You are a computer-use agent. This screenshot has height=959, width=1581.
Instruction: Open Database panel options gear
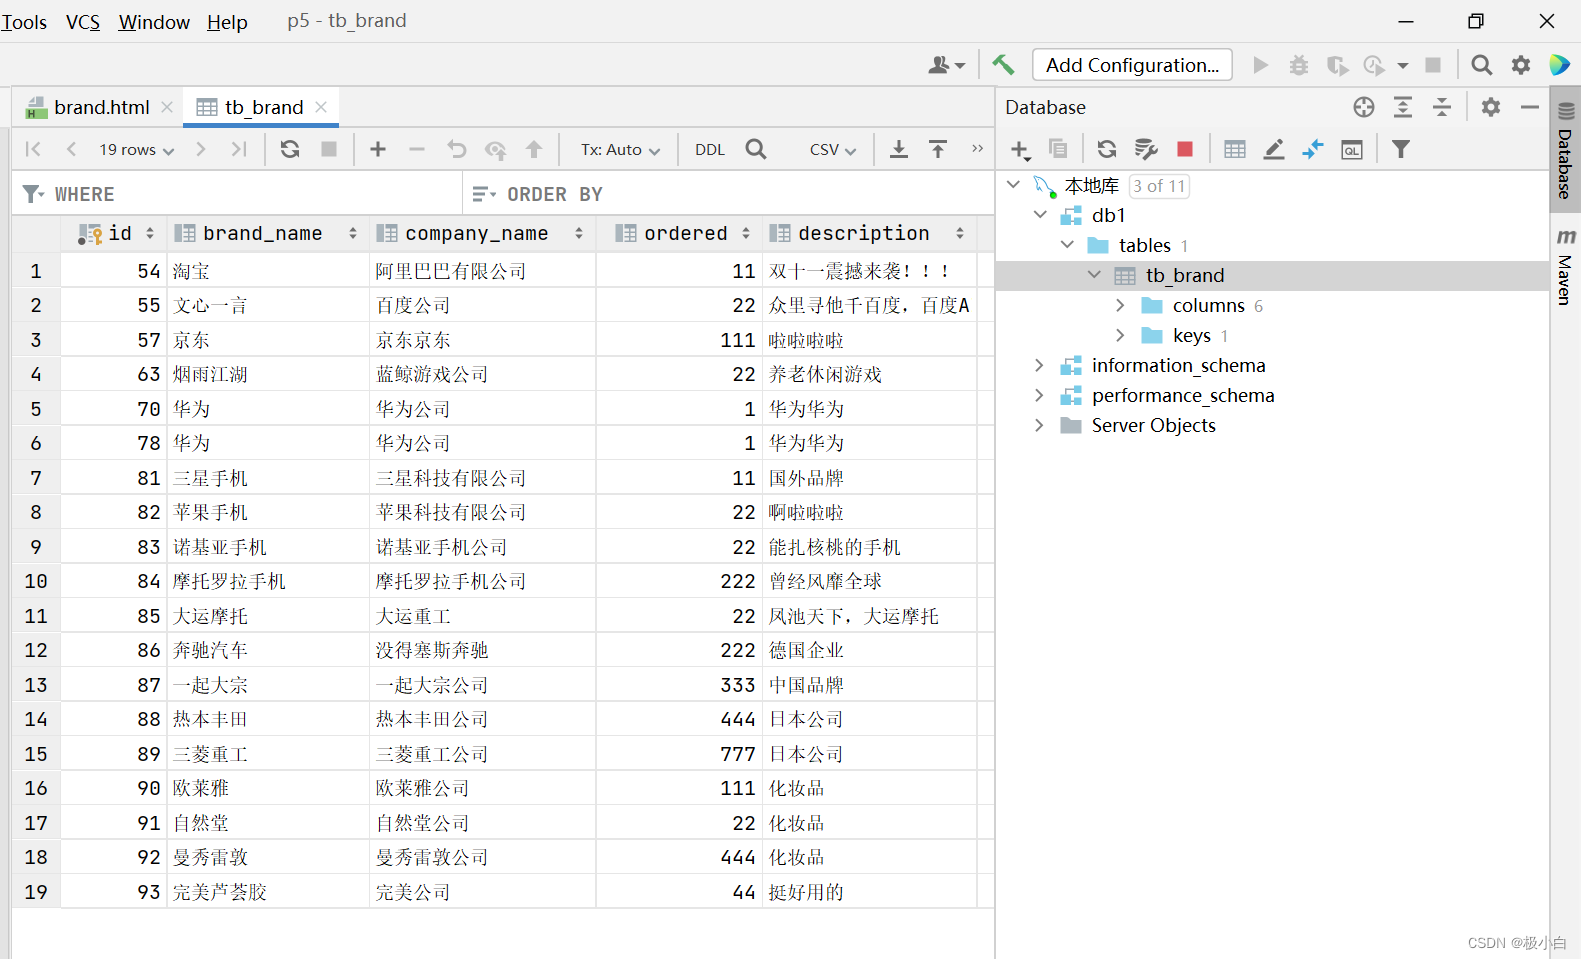click(1491, 107)
